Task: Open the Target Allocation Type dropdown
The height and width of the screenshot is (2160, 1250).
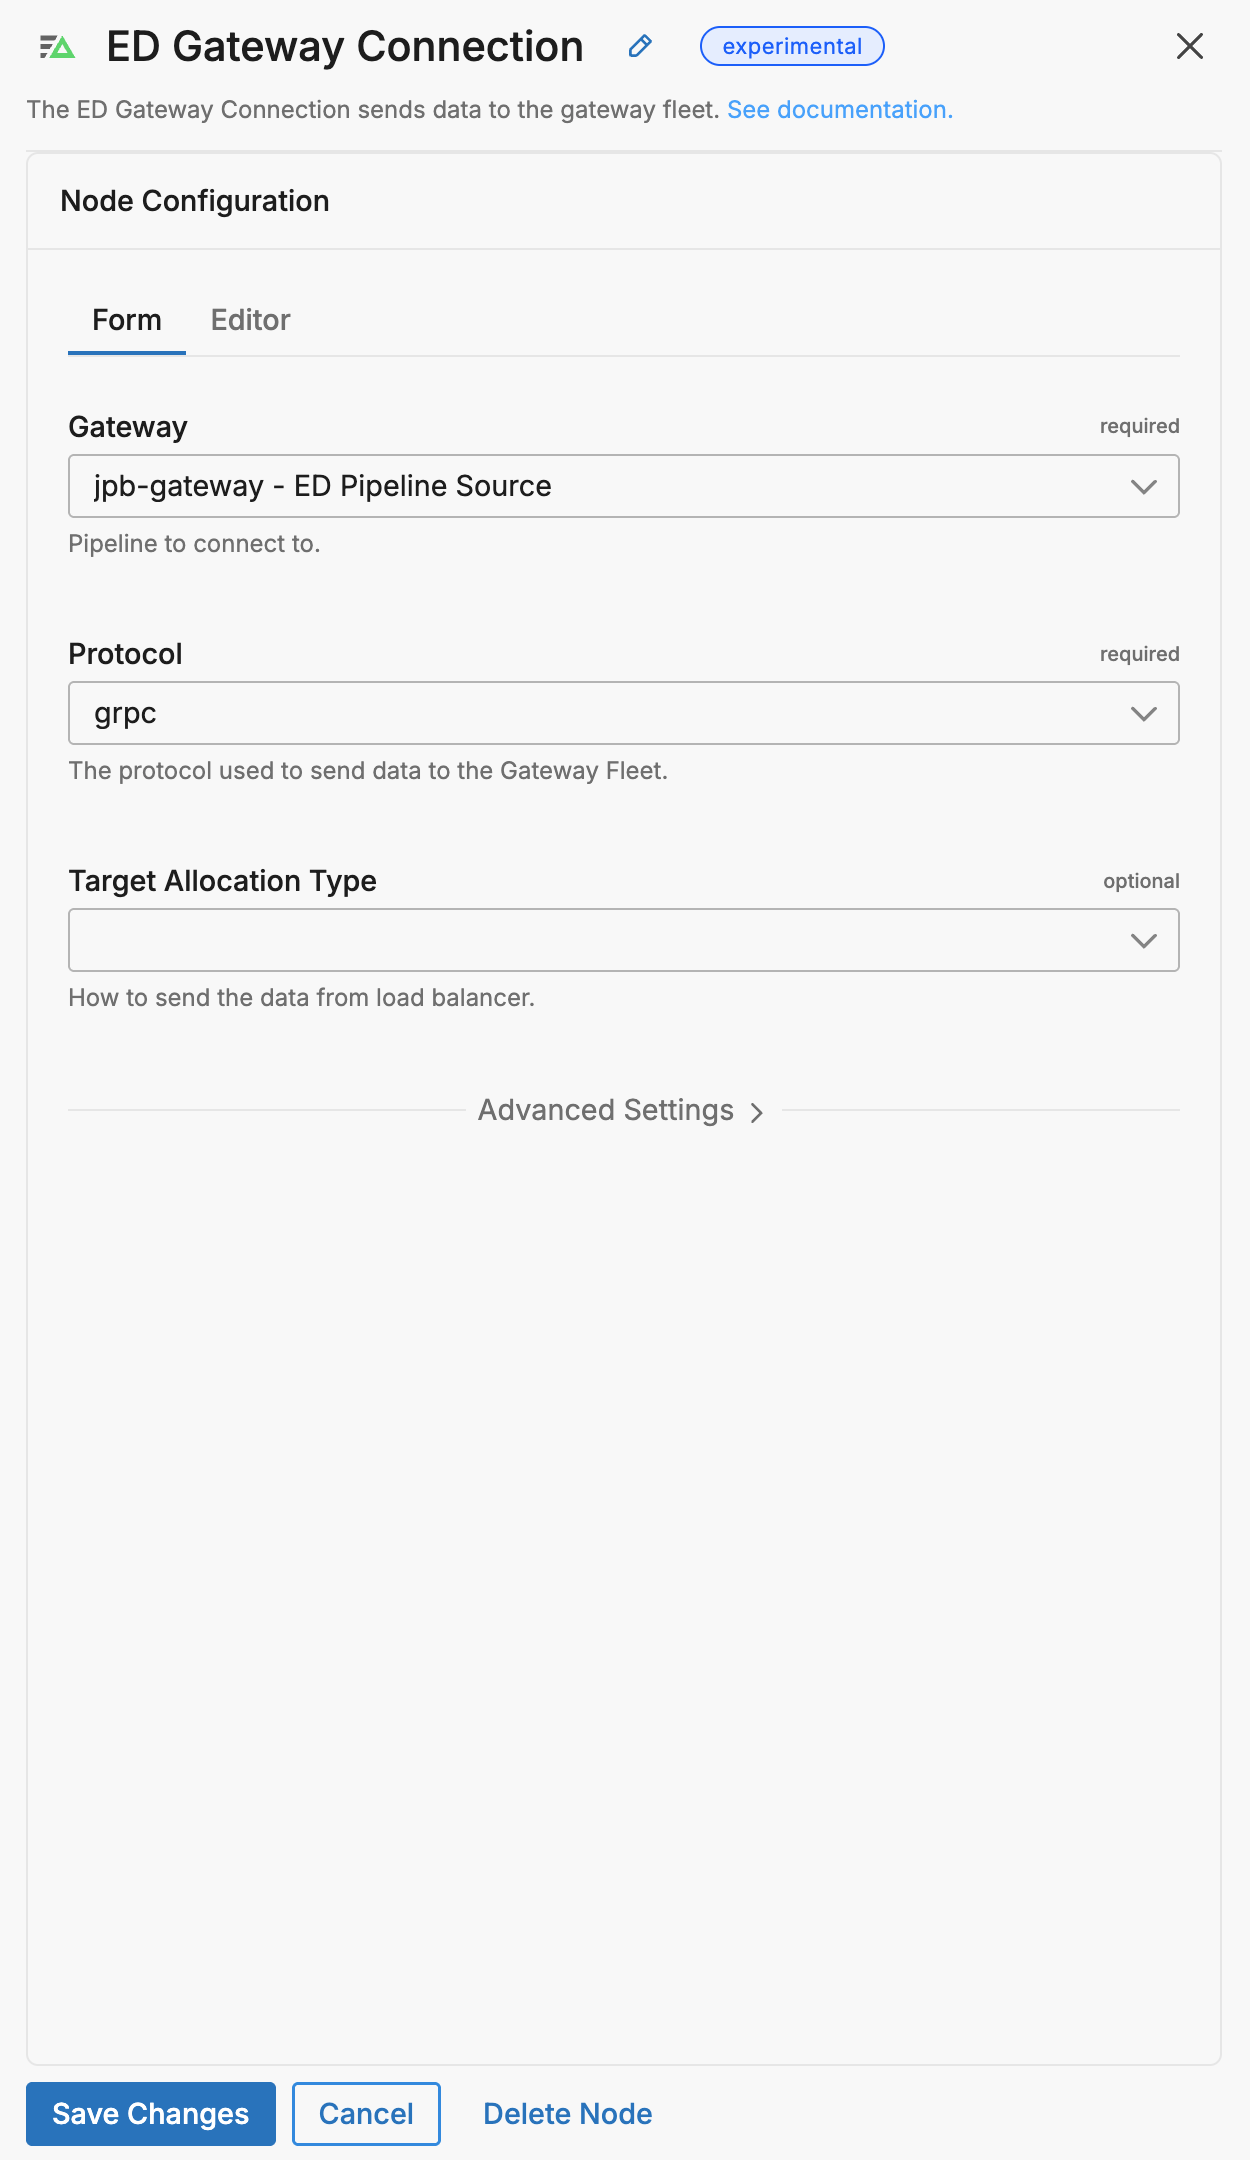Action: point(624,940)
